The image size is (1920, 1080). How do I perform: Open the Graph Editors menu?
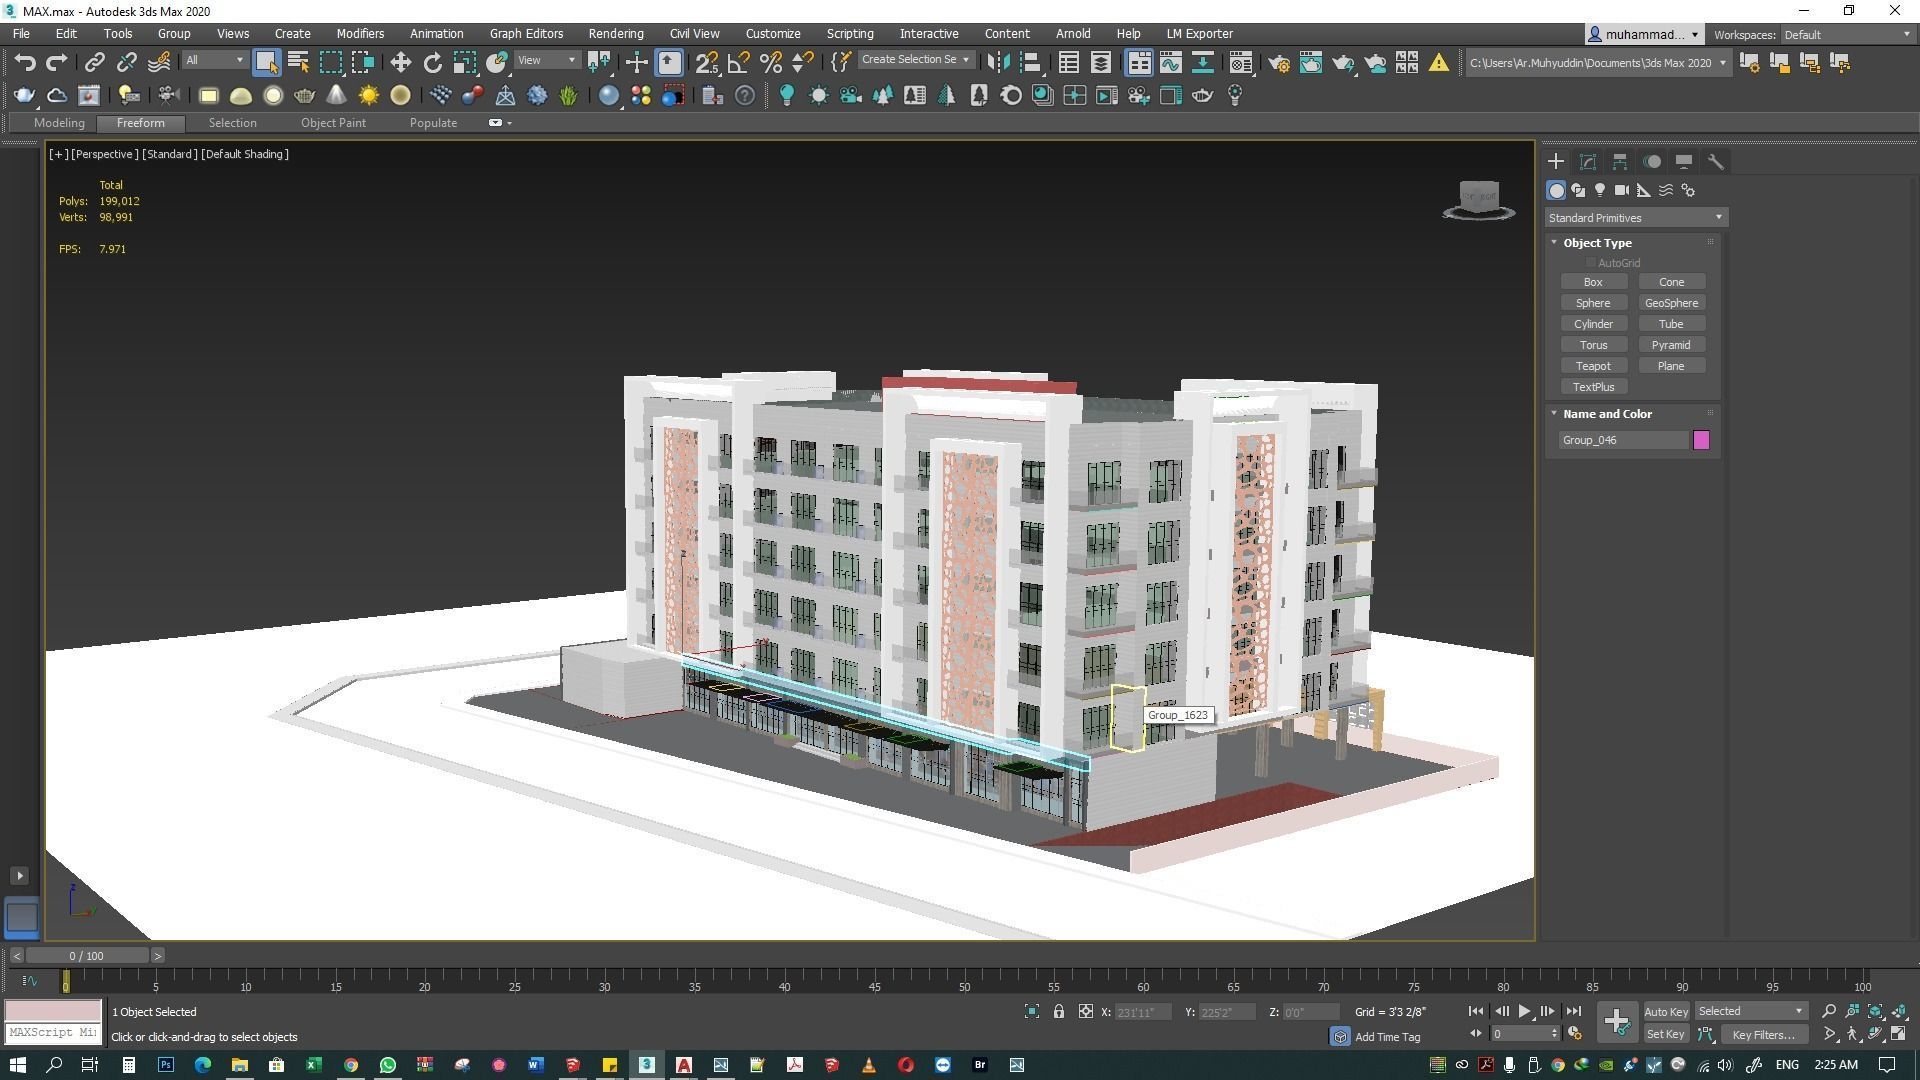point(526,33)
